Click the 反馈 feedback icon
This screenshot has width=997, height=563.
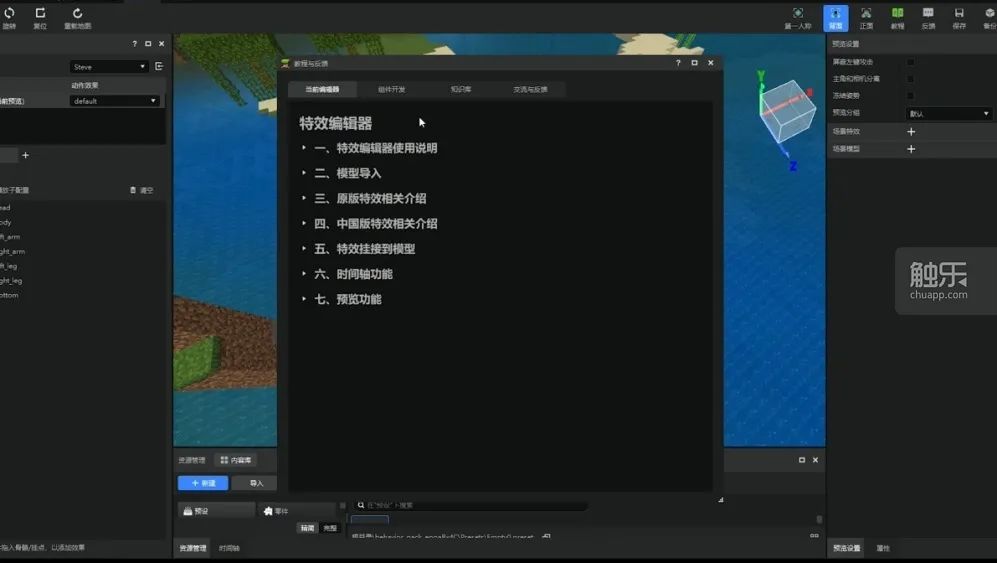(928, 14)
